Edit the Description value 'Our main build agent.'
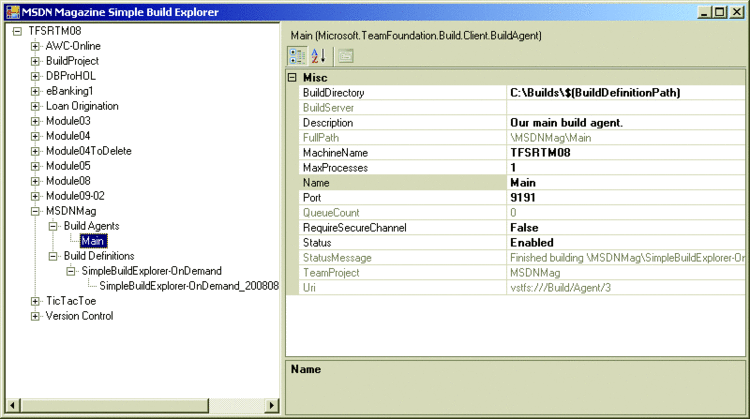750x419 pixels. click(626, 123)
